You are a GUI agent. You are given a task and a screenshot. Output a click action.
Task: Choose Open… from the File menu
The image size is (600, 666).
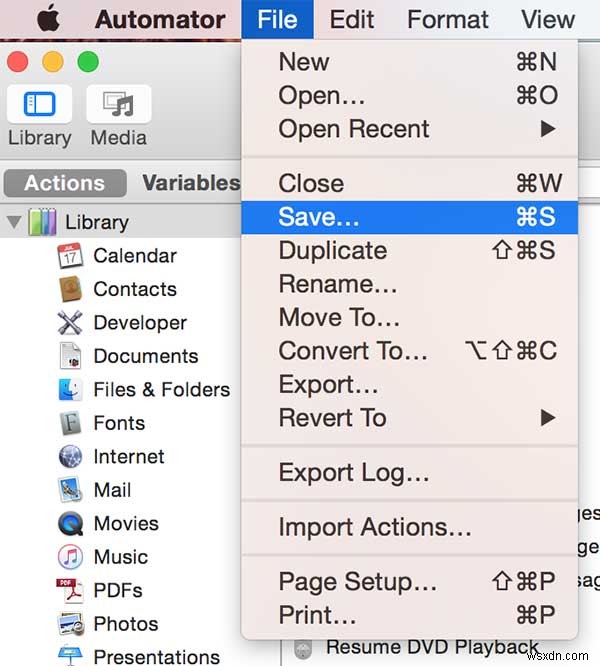click(x=409, y=96)
